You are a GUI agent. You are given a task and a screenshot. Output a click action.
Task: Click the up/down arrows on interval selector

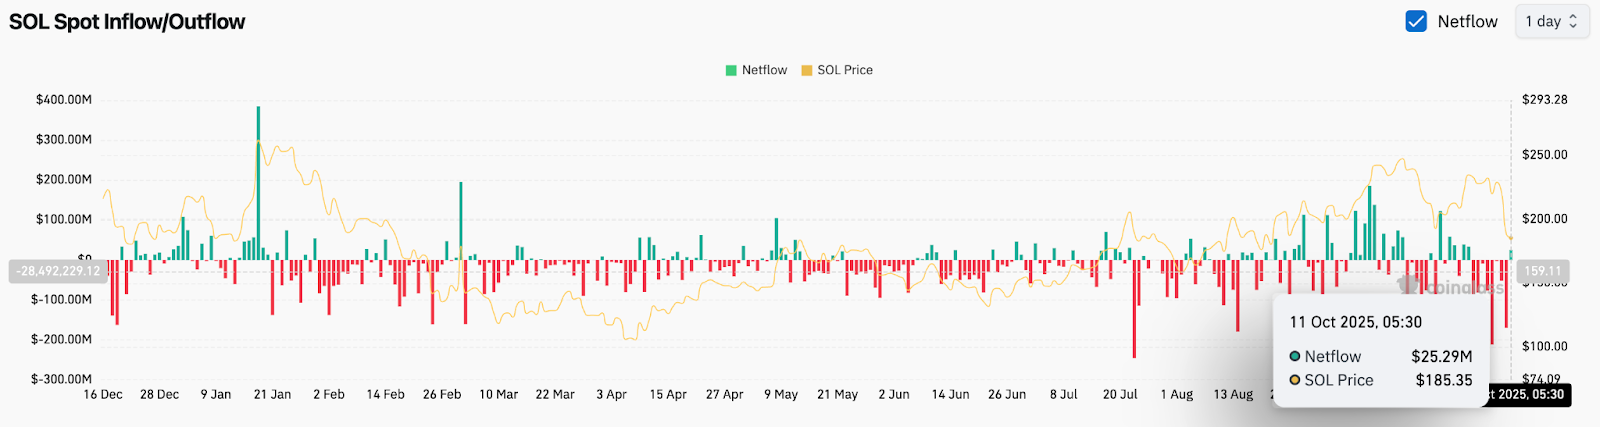1573,21
